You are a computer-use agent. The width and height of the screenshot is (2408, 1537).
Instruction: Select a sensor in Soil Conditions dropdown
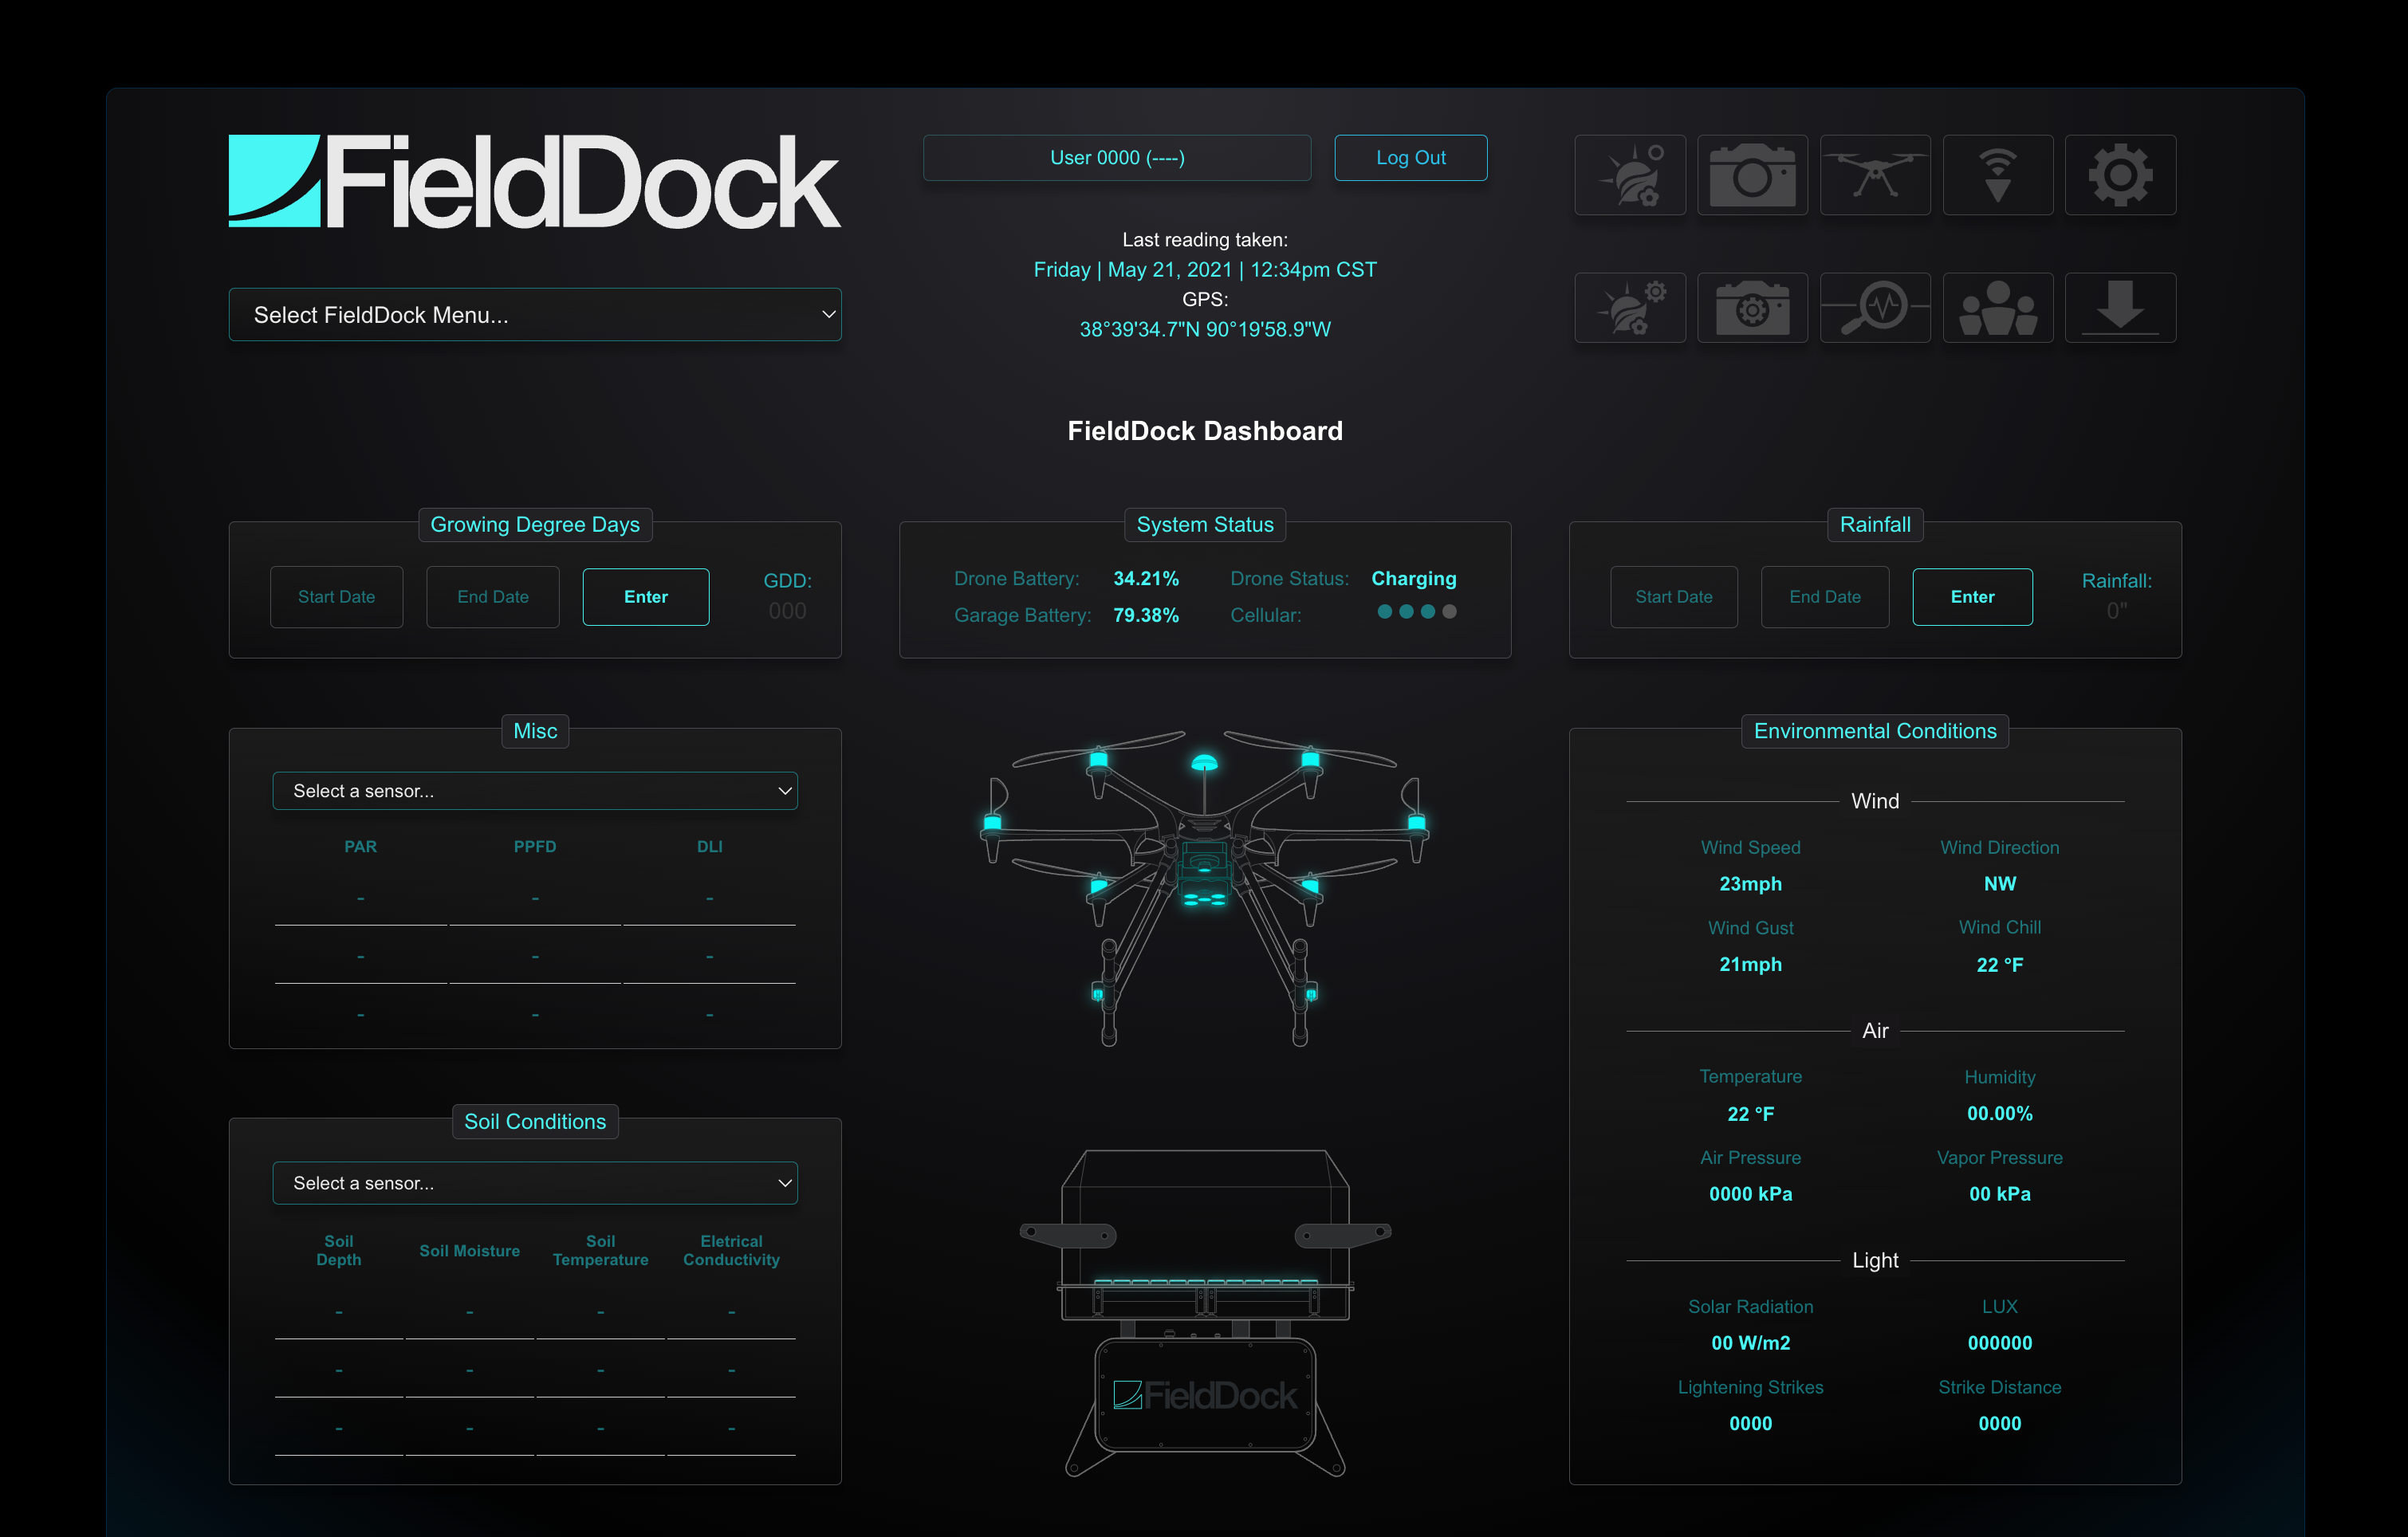click(x=535, y=1182)
